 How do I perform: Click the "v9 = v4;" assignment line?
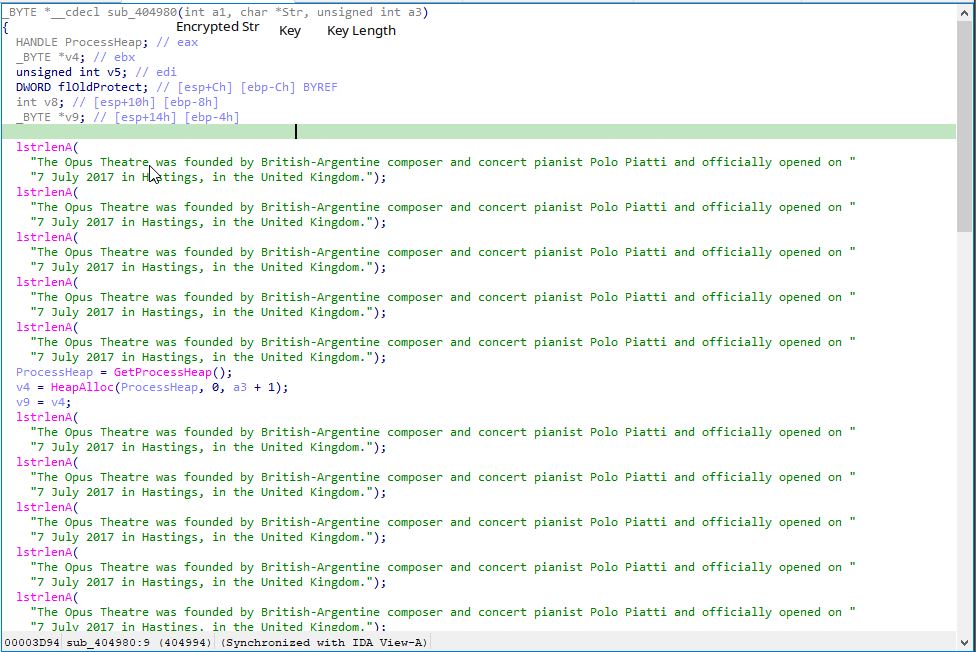pos(43,402)
